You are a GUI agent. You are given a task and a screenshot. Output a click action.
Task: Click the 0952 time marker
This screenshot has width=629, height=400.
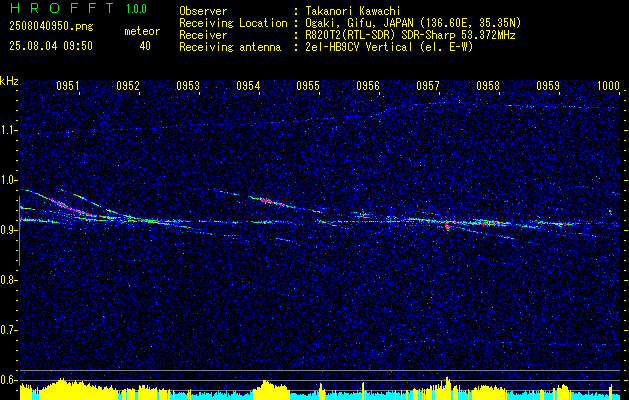pos(128,85)
